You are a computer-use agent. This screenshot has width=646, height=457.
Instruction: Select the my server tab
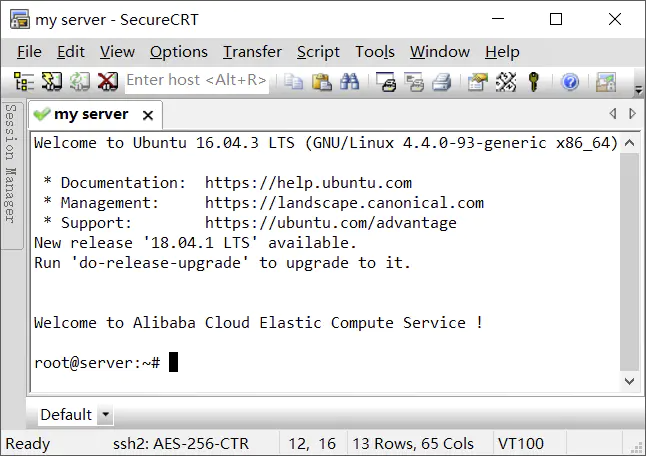tap(91, 114)
